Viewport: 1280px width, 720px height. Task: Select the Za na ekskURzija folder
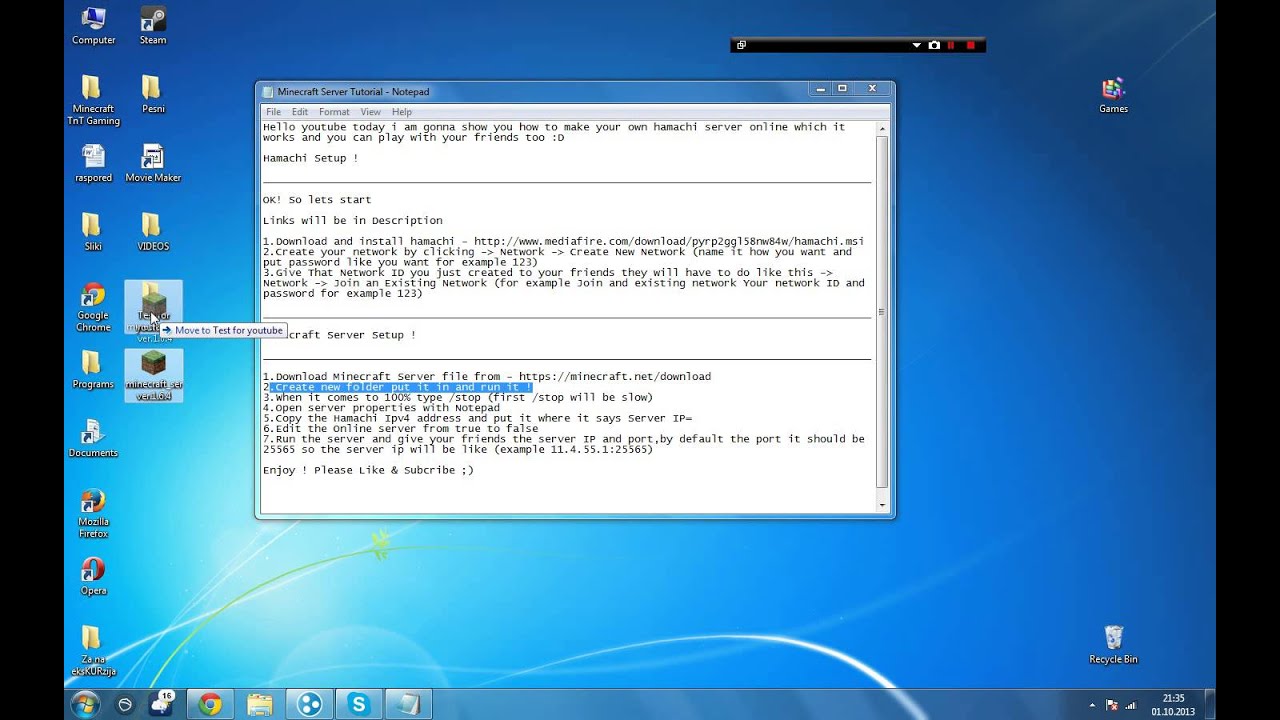point(93,651)
